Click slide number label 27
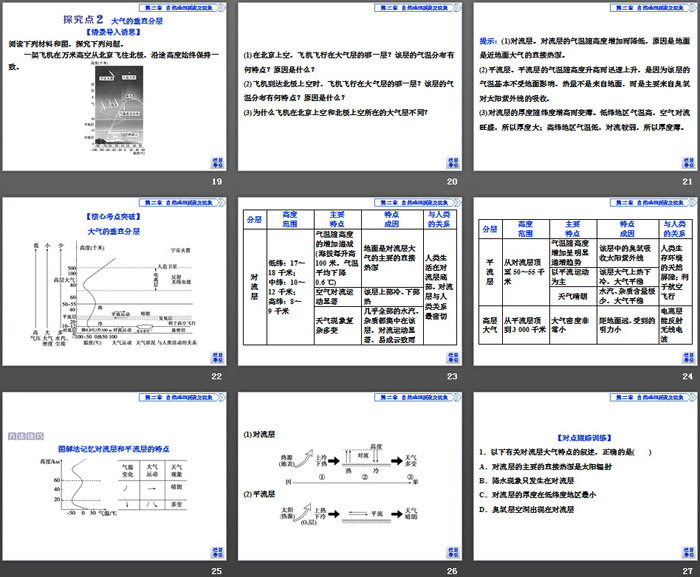Image resolution: width=700 pixels, height=577 pixels. point(688,571)
